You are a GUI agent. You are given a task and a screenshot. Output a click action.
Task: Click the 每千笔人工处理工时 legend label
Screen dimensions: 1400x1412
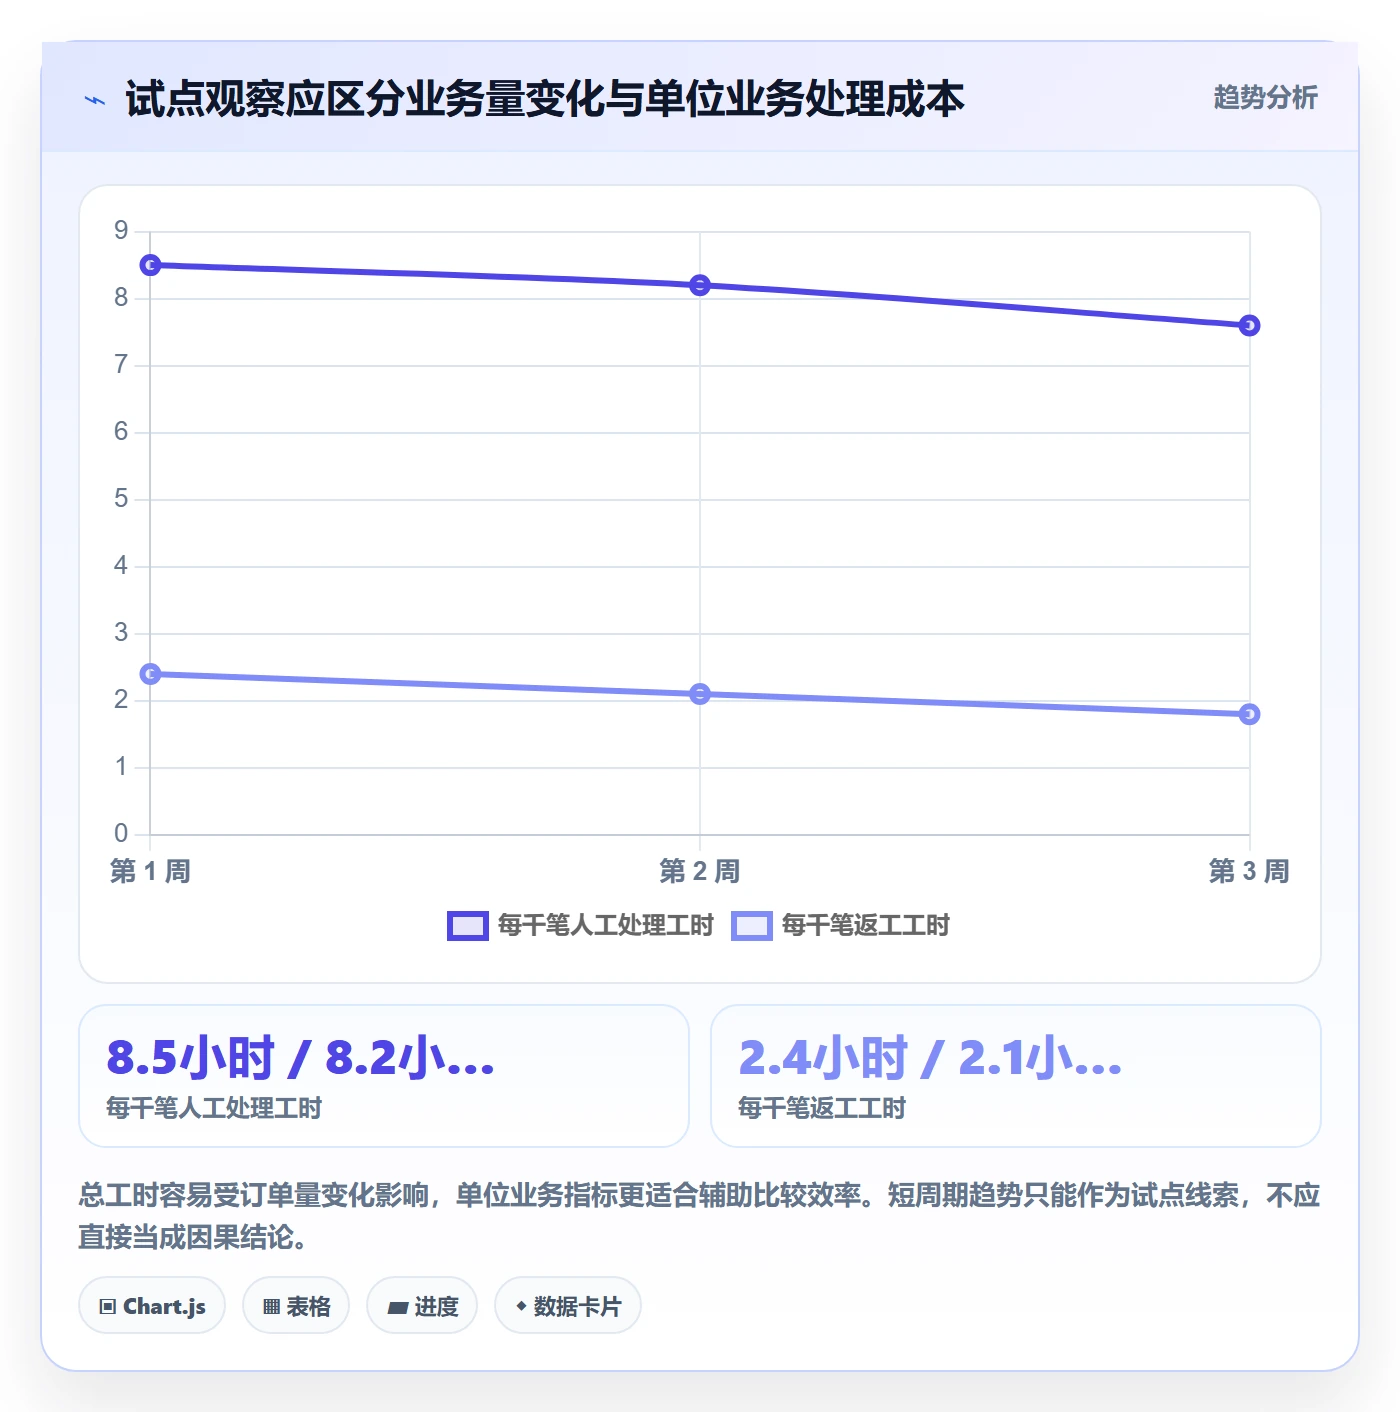click(x=605, y=926)
